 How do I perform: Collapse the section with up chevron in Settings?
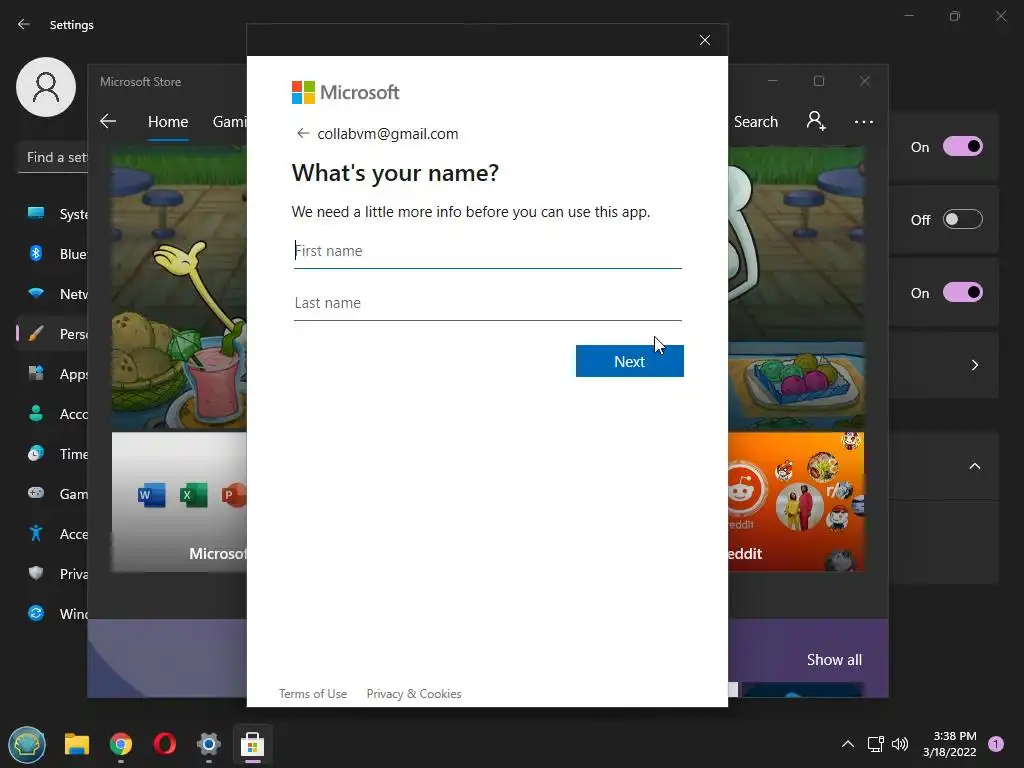tap(974, 466)
